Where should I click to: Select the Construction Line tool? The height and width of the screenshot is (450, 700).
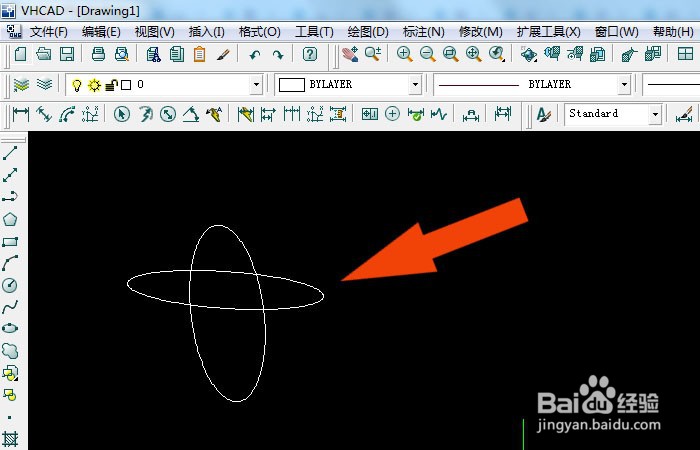[10, 175]
